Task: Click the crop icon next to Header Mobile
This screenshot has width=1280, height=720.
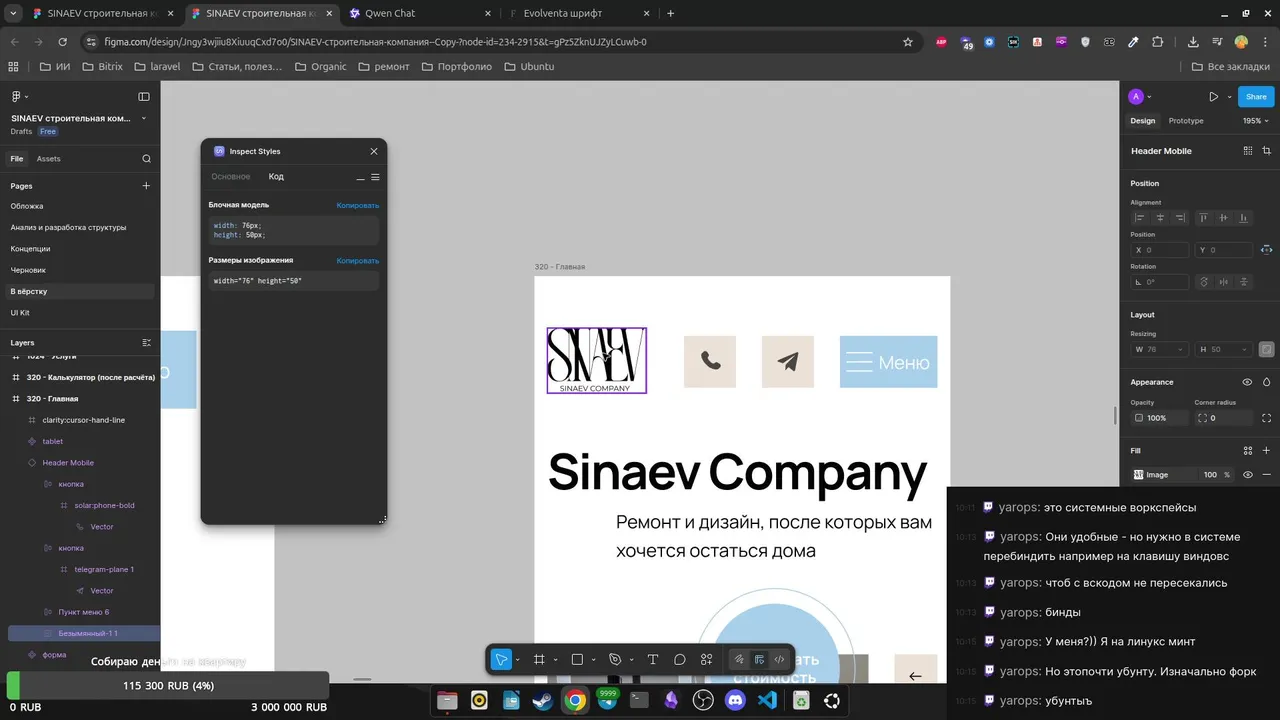Action: coord(1267,151)
